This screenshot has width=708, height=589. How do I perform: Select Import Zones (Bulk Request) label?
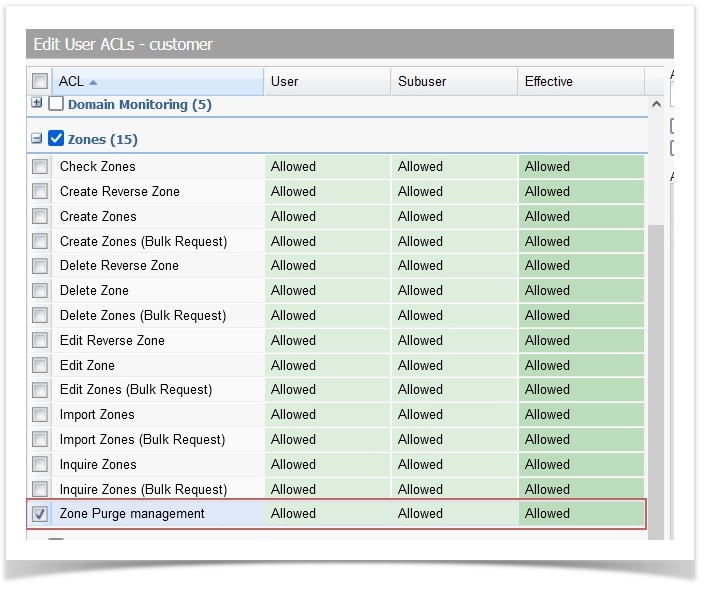(x=142, y=439)
